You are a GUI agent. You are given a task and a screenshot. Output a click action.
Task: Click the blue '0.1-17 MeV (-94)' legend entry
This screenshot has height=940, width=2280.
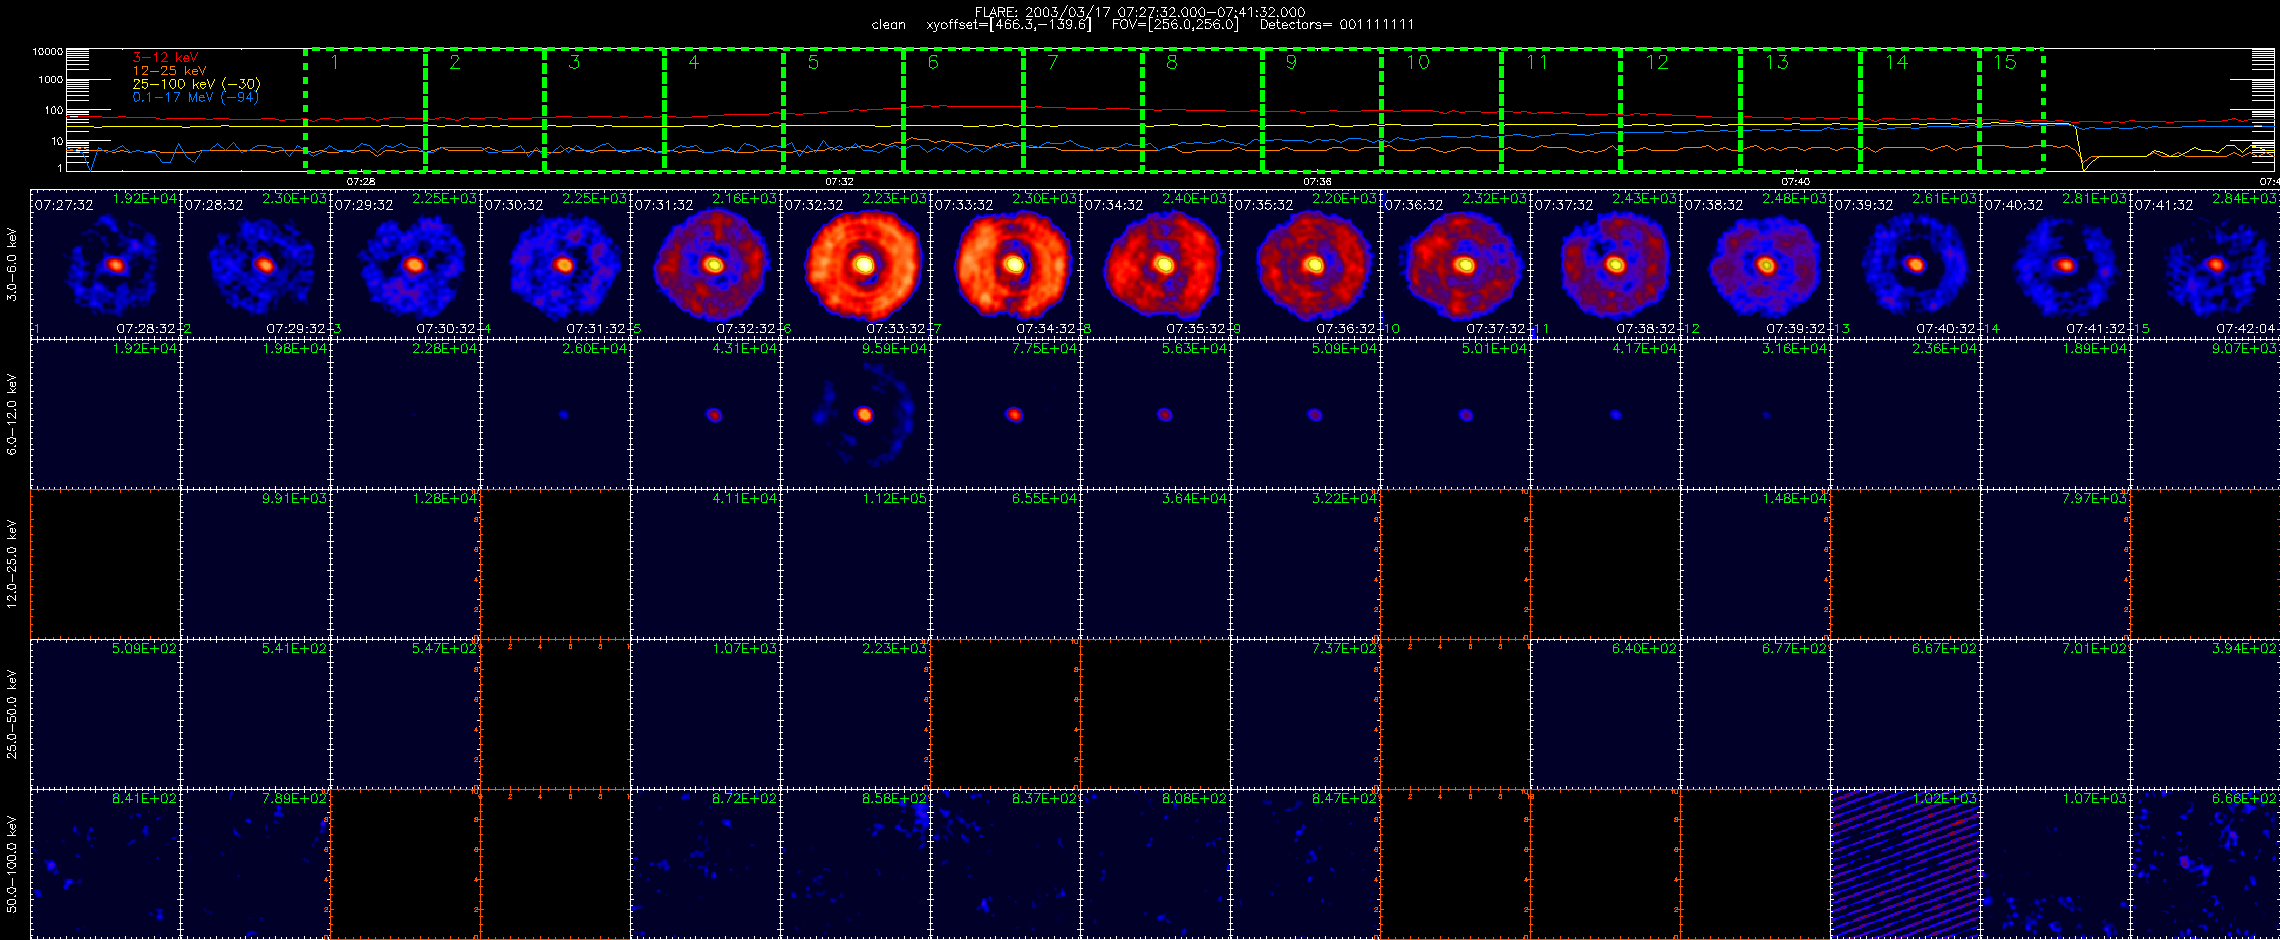tap(195, 97)
